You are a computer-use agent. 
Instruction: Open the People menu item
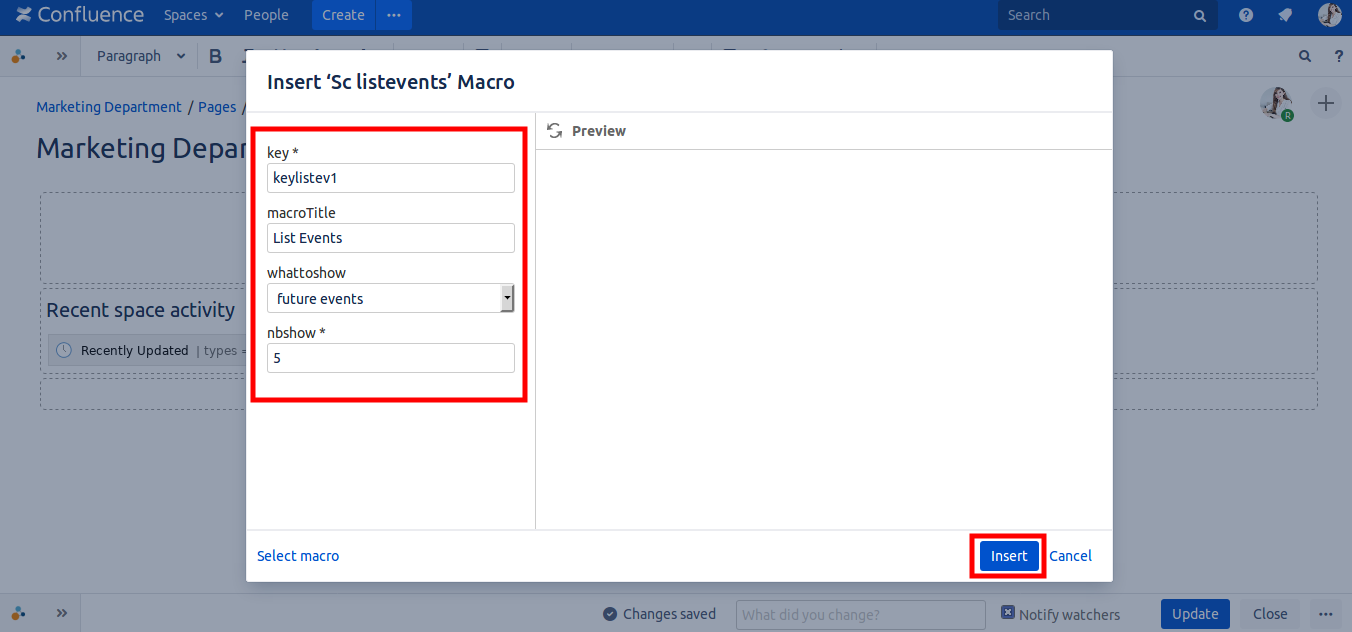[x=266, y=15]
